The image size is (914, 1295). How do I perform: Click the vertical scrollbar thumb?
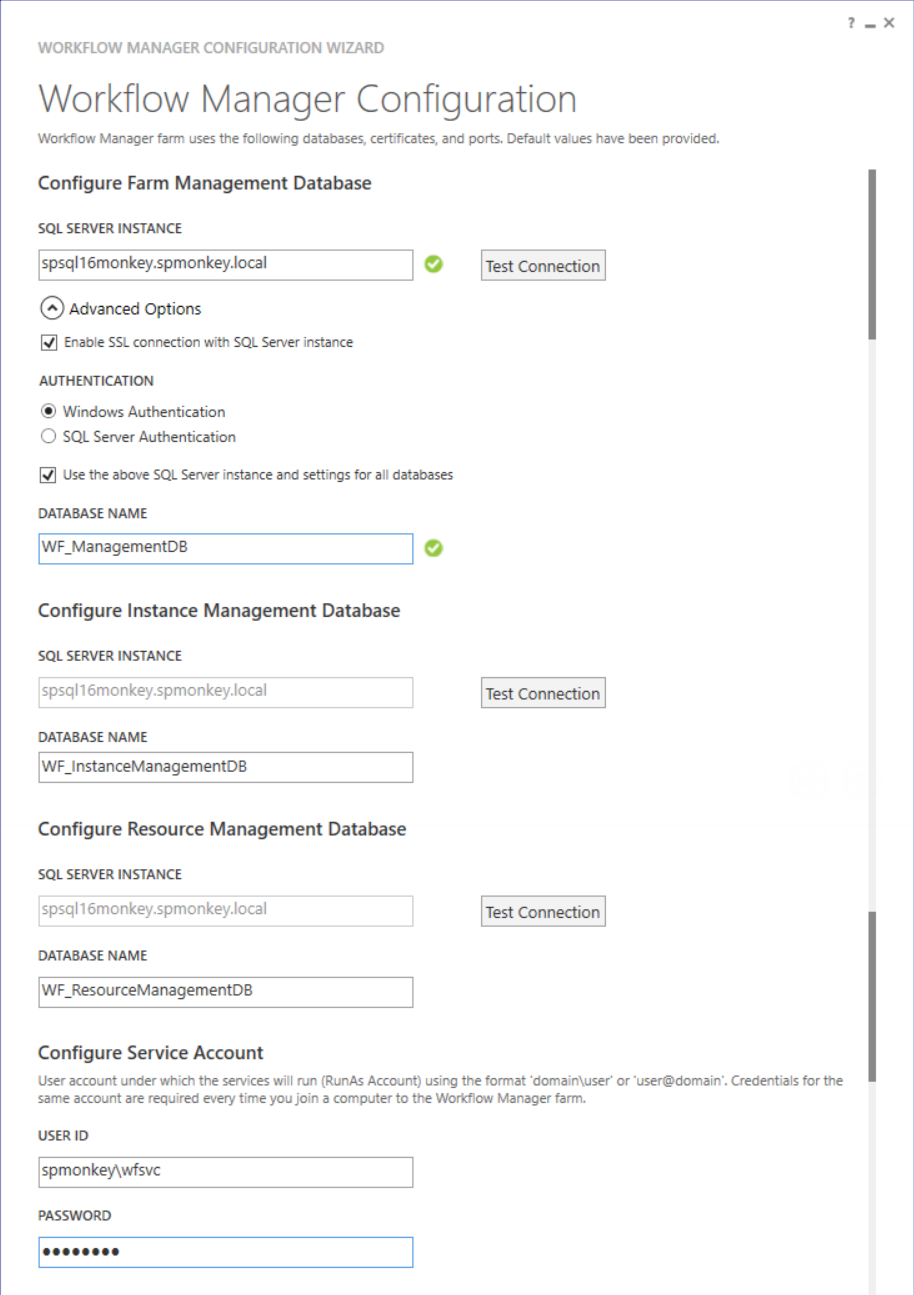point(872,255)
